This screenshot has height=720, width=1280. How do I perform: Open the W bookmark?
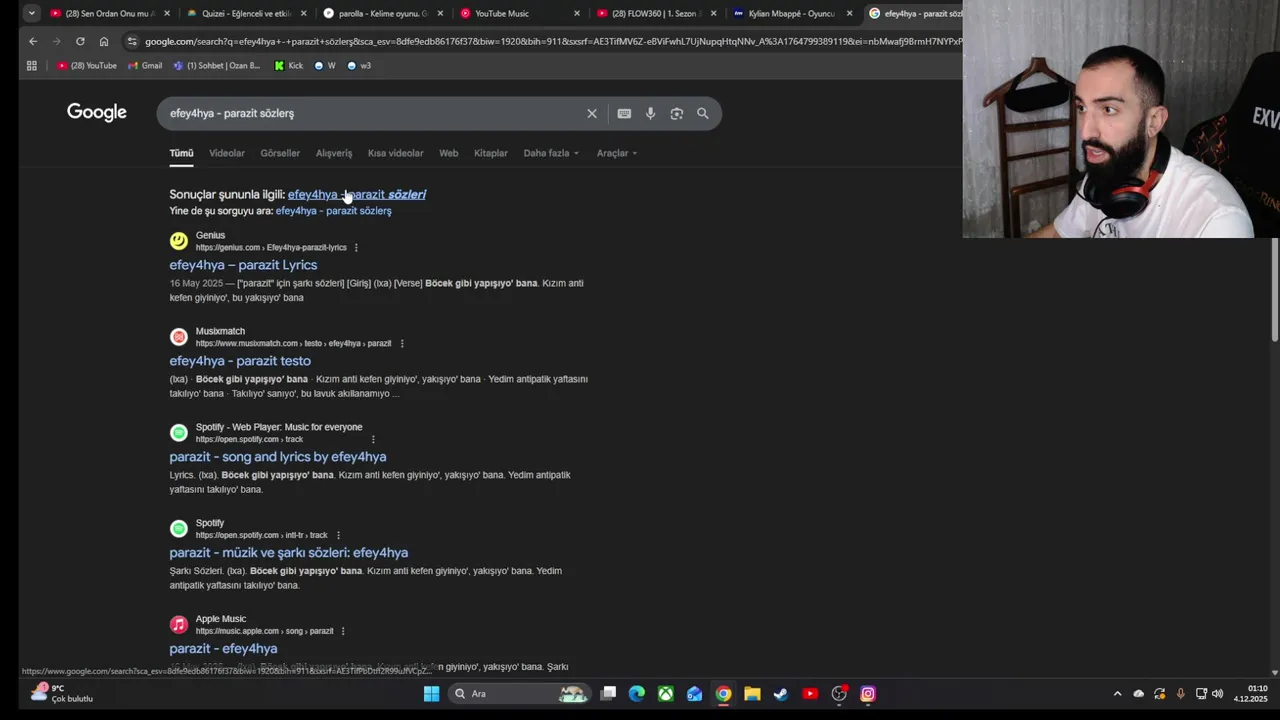point(325,65)
